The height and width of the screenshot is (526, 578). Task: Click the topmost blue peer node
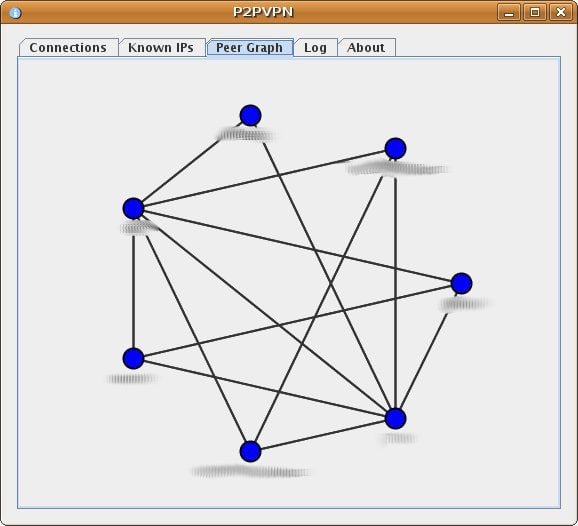click(250, 115)
